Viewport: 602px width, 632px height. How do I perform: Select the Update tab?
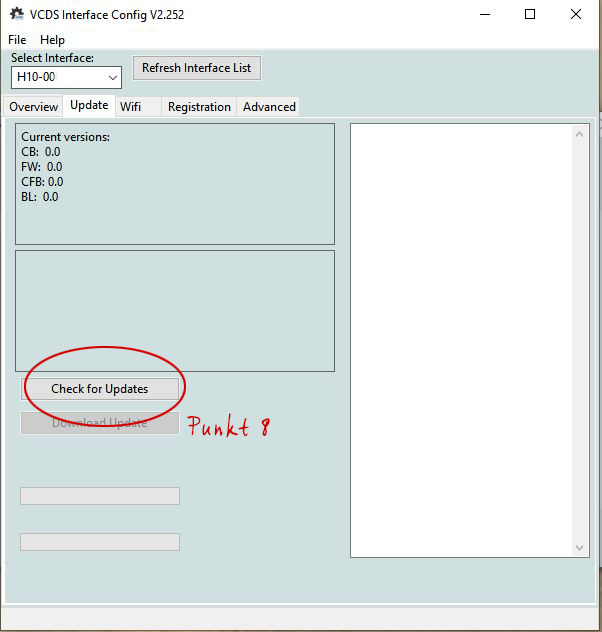89,105
